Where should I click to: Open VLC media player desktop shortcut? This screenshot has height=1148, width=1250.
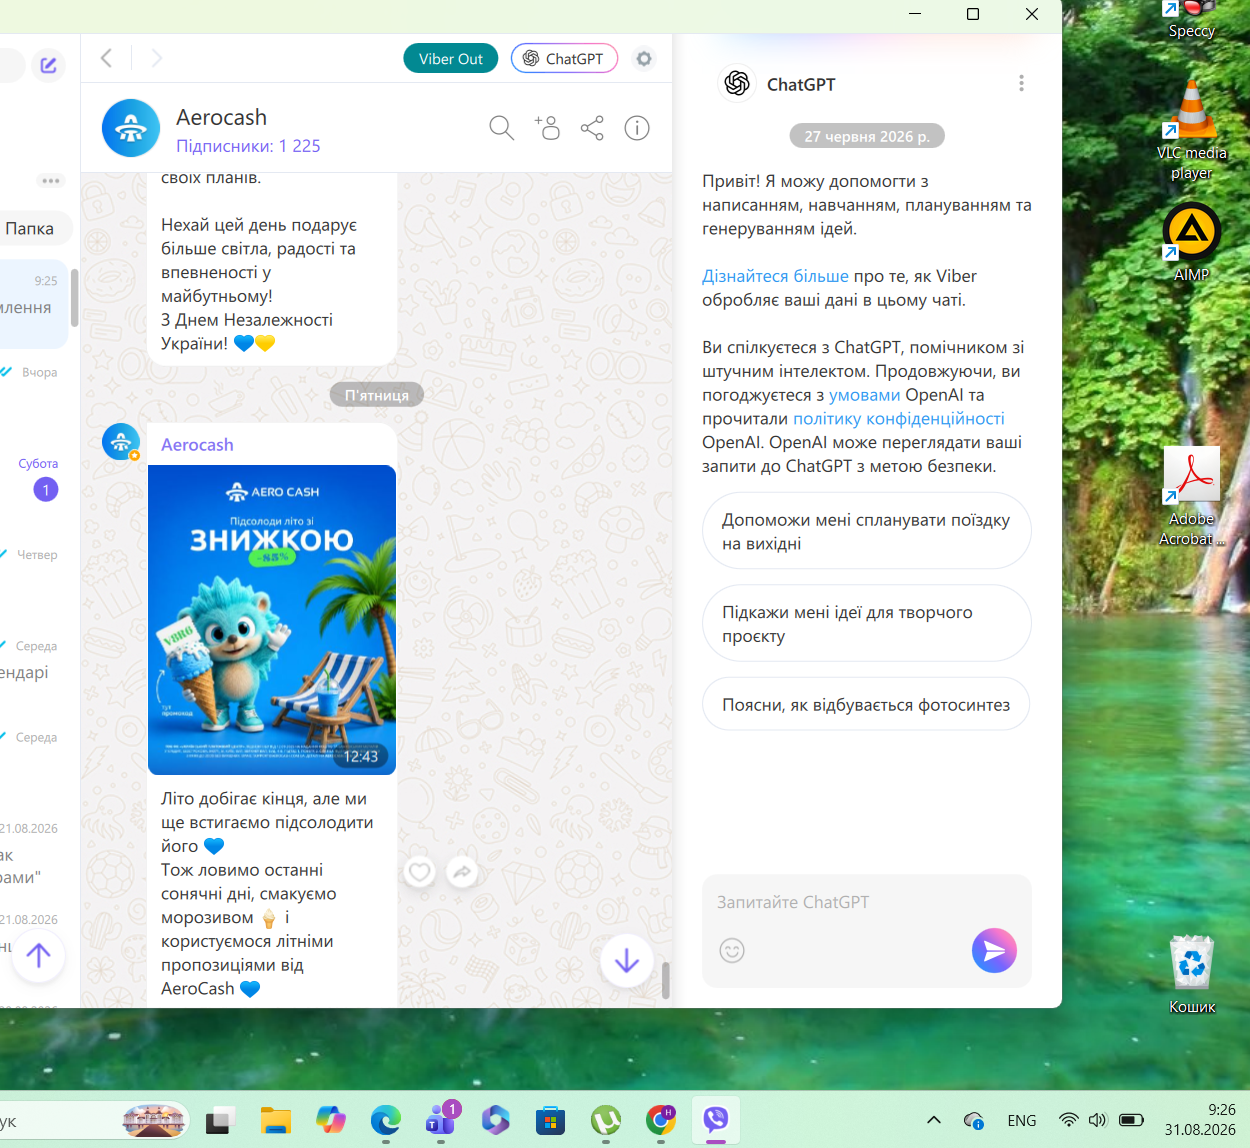[1191, 130]
